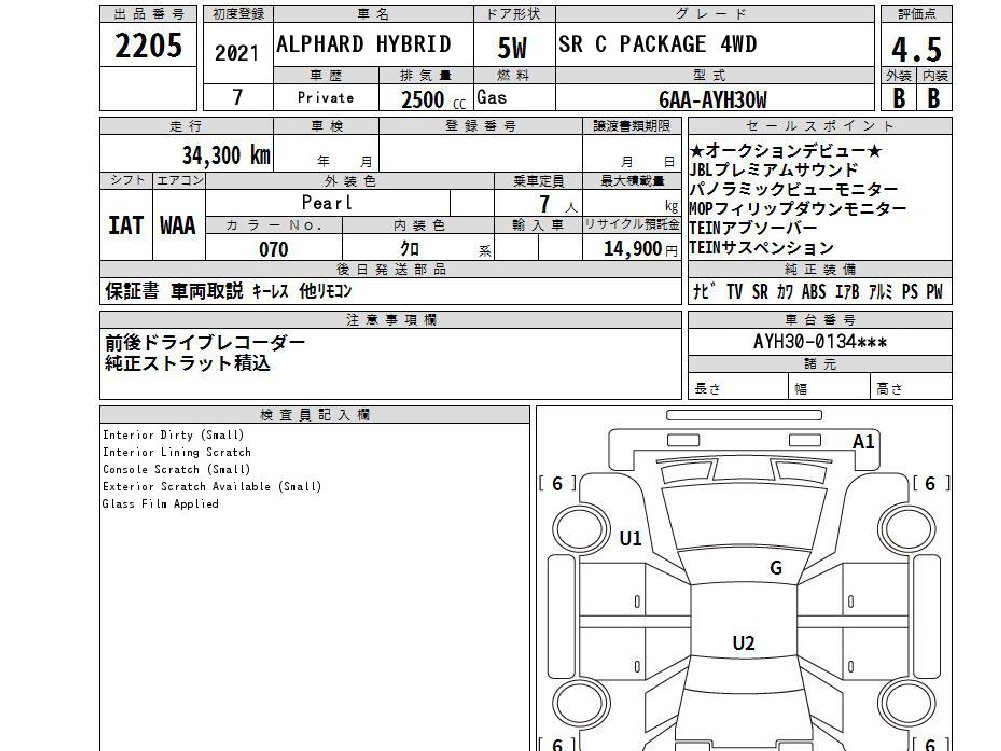Click air conditioner code WAA
This screenshot has width=1001, height=751.
[x=177, y=225]
